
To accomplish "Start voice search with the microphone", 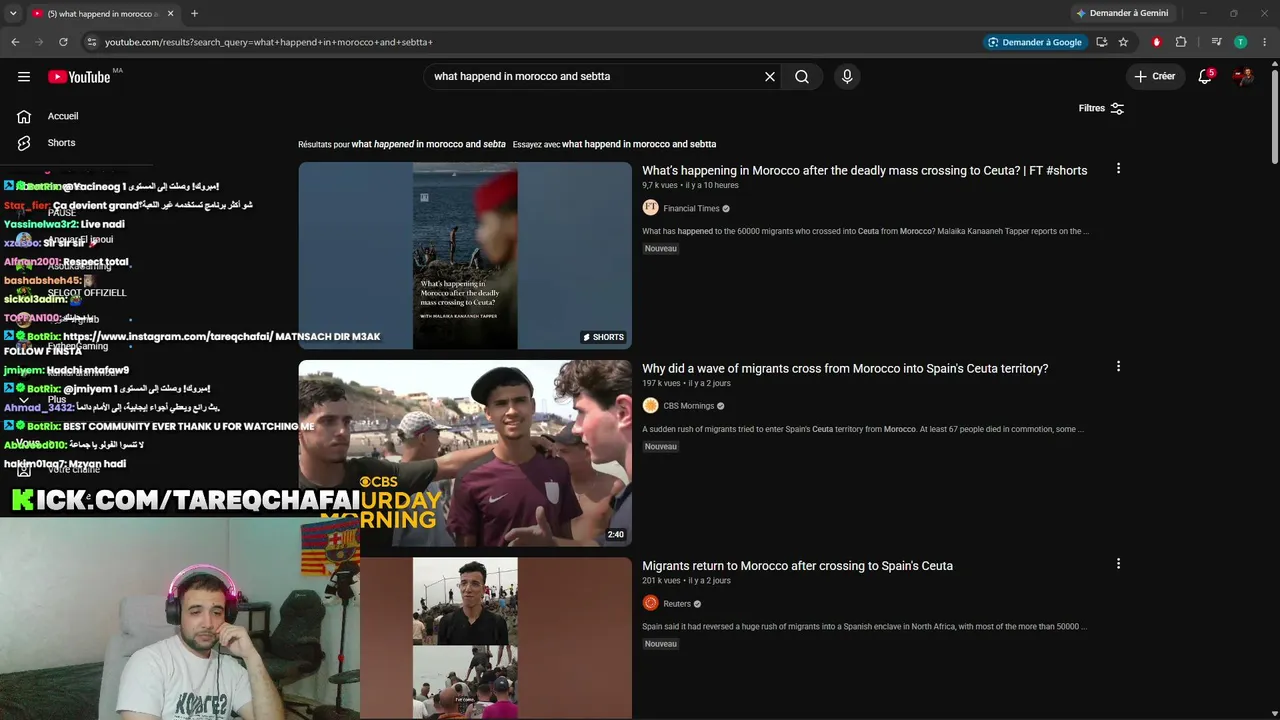I will pyautogui.click(x=847, y=77).
